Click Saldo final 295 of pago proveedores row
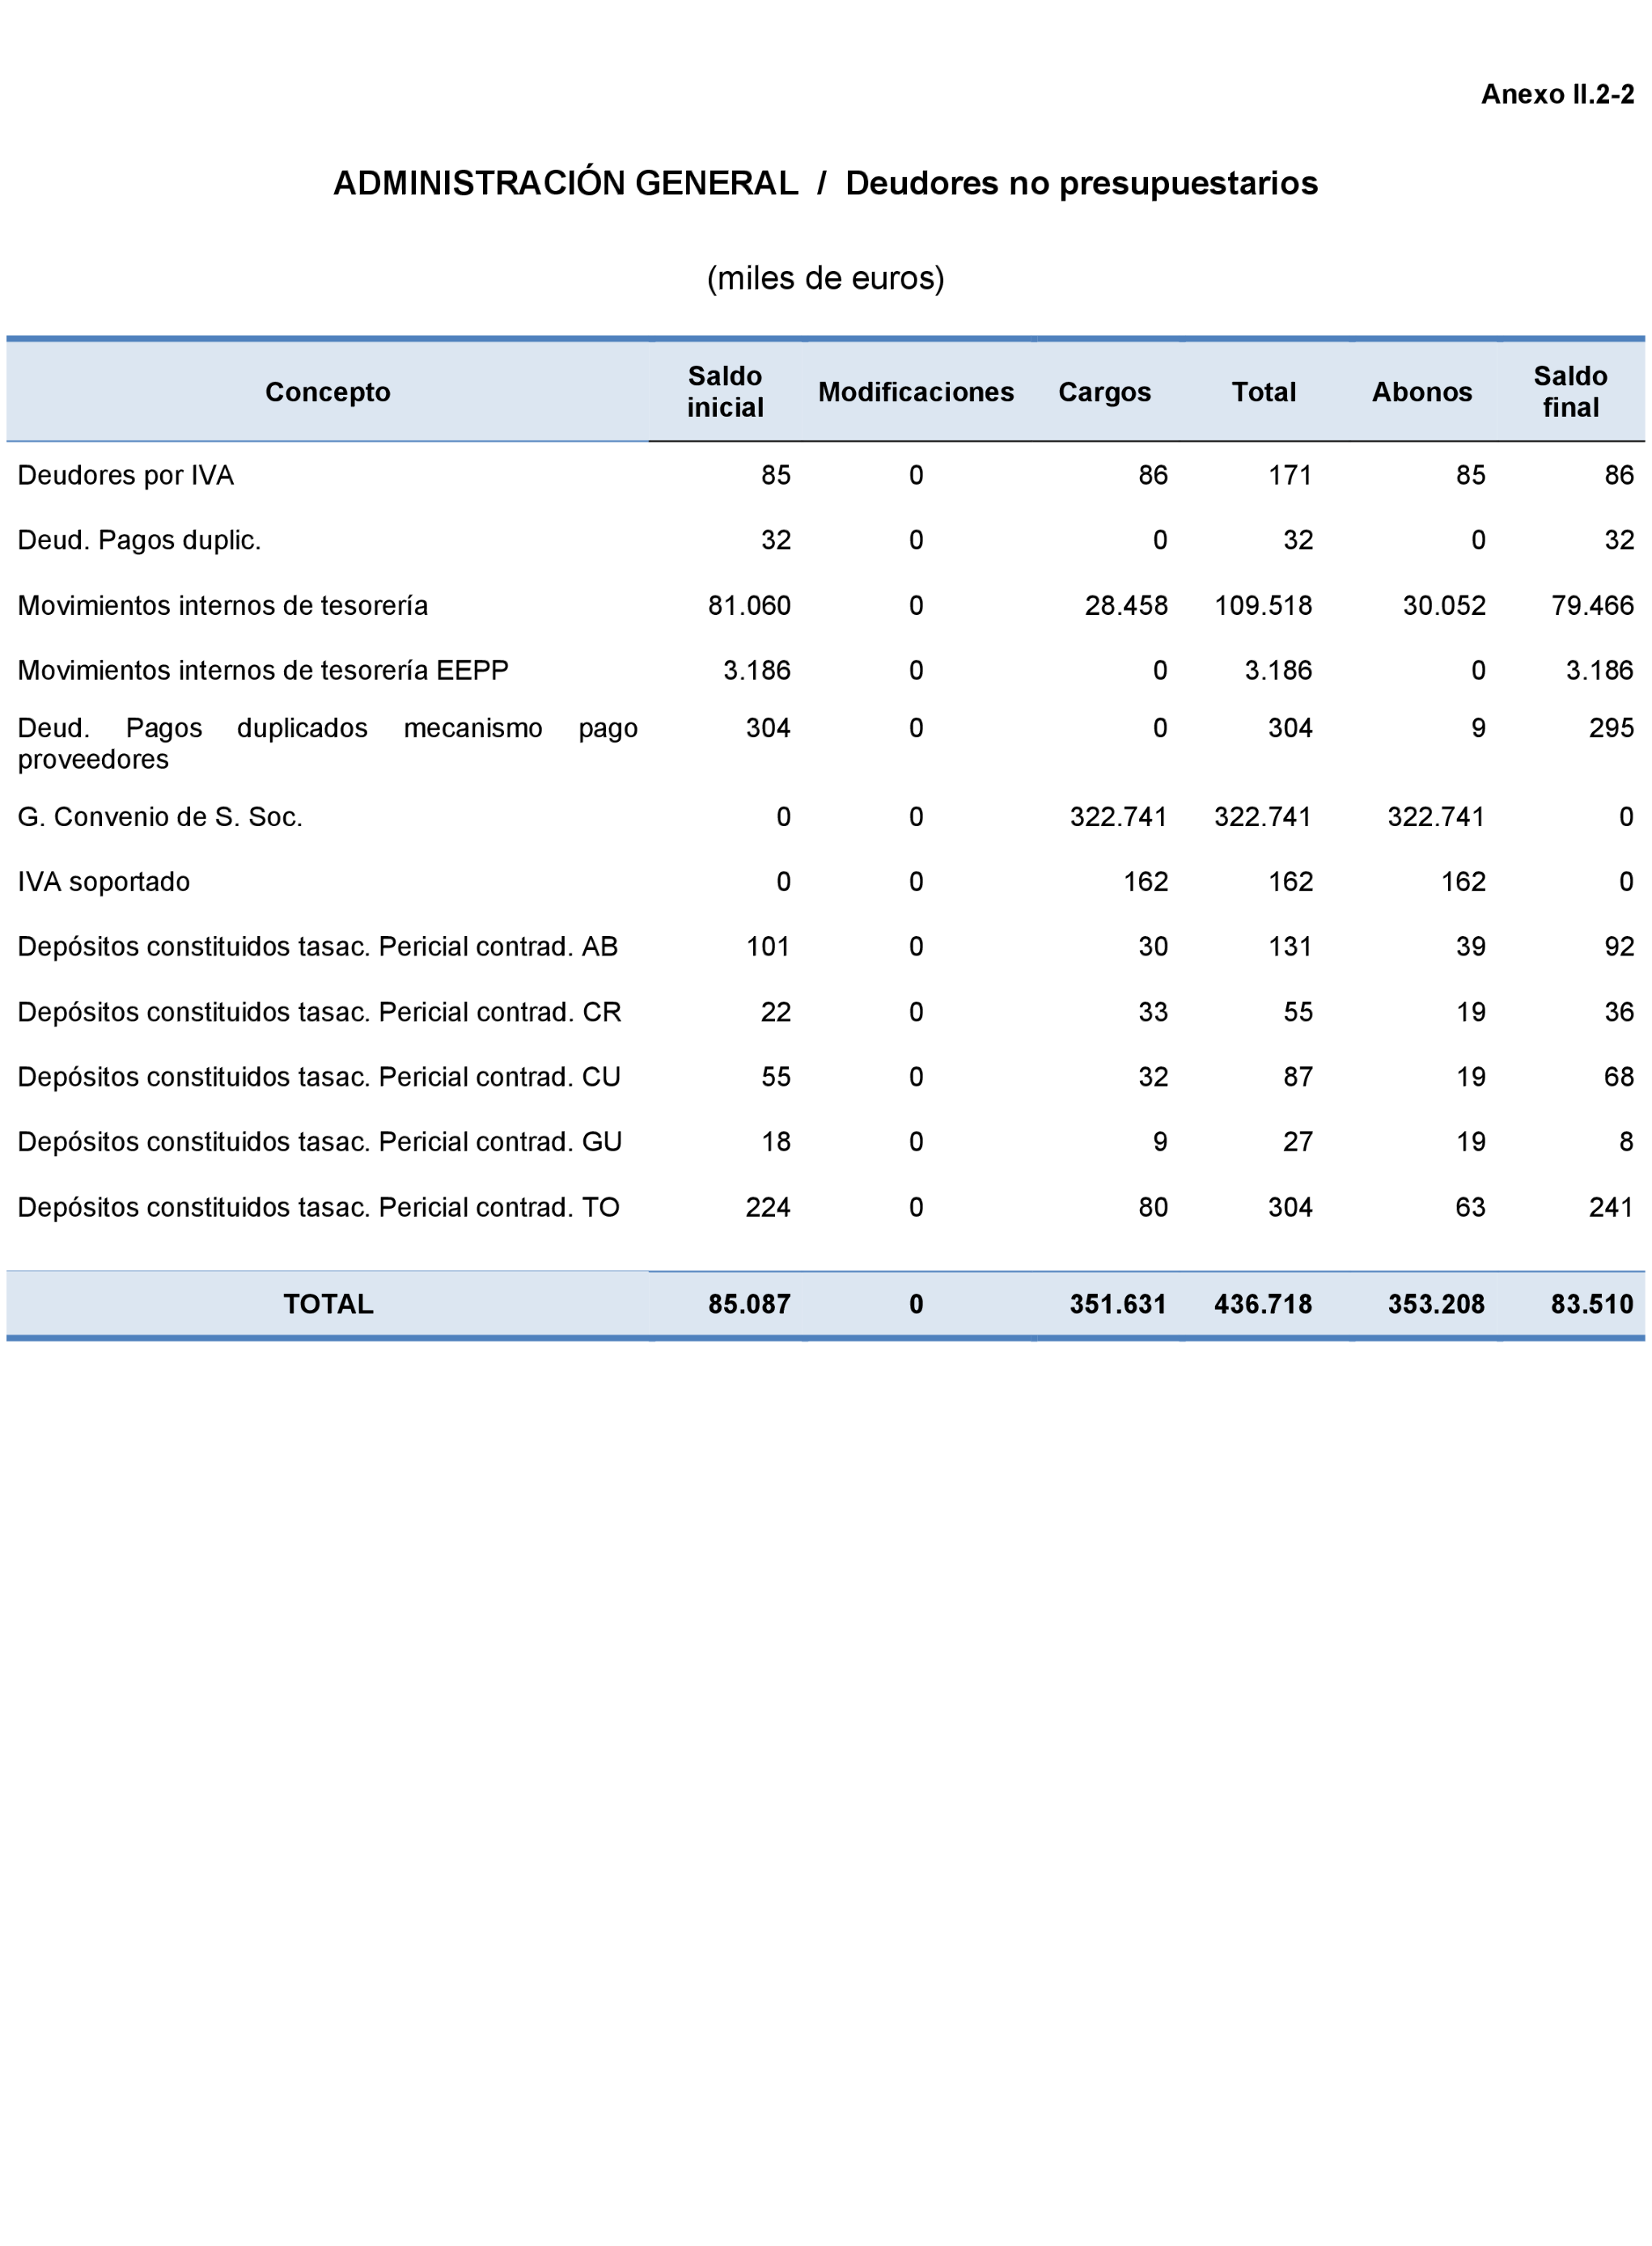 point(1612,728)
